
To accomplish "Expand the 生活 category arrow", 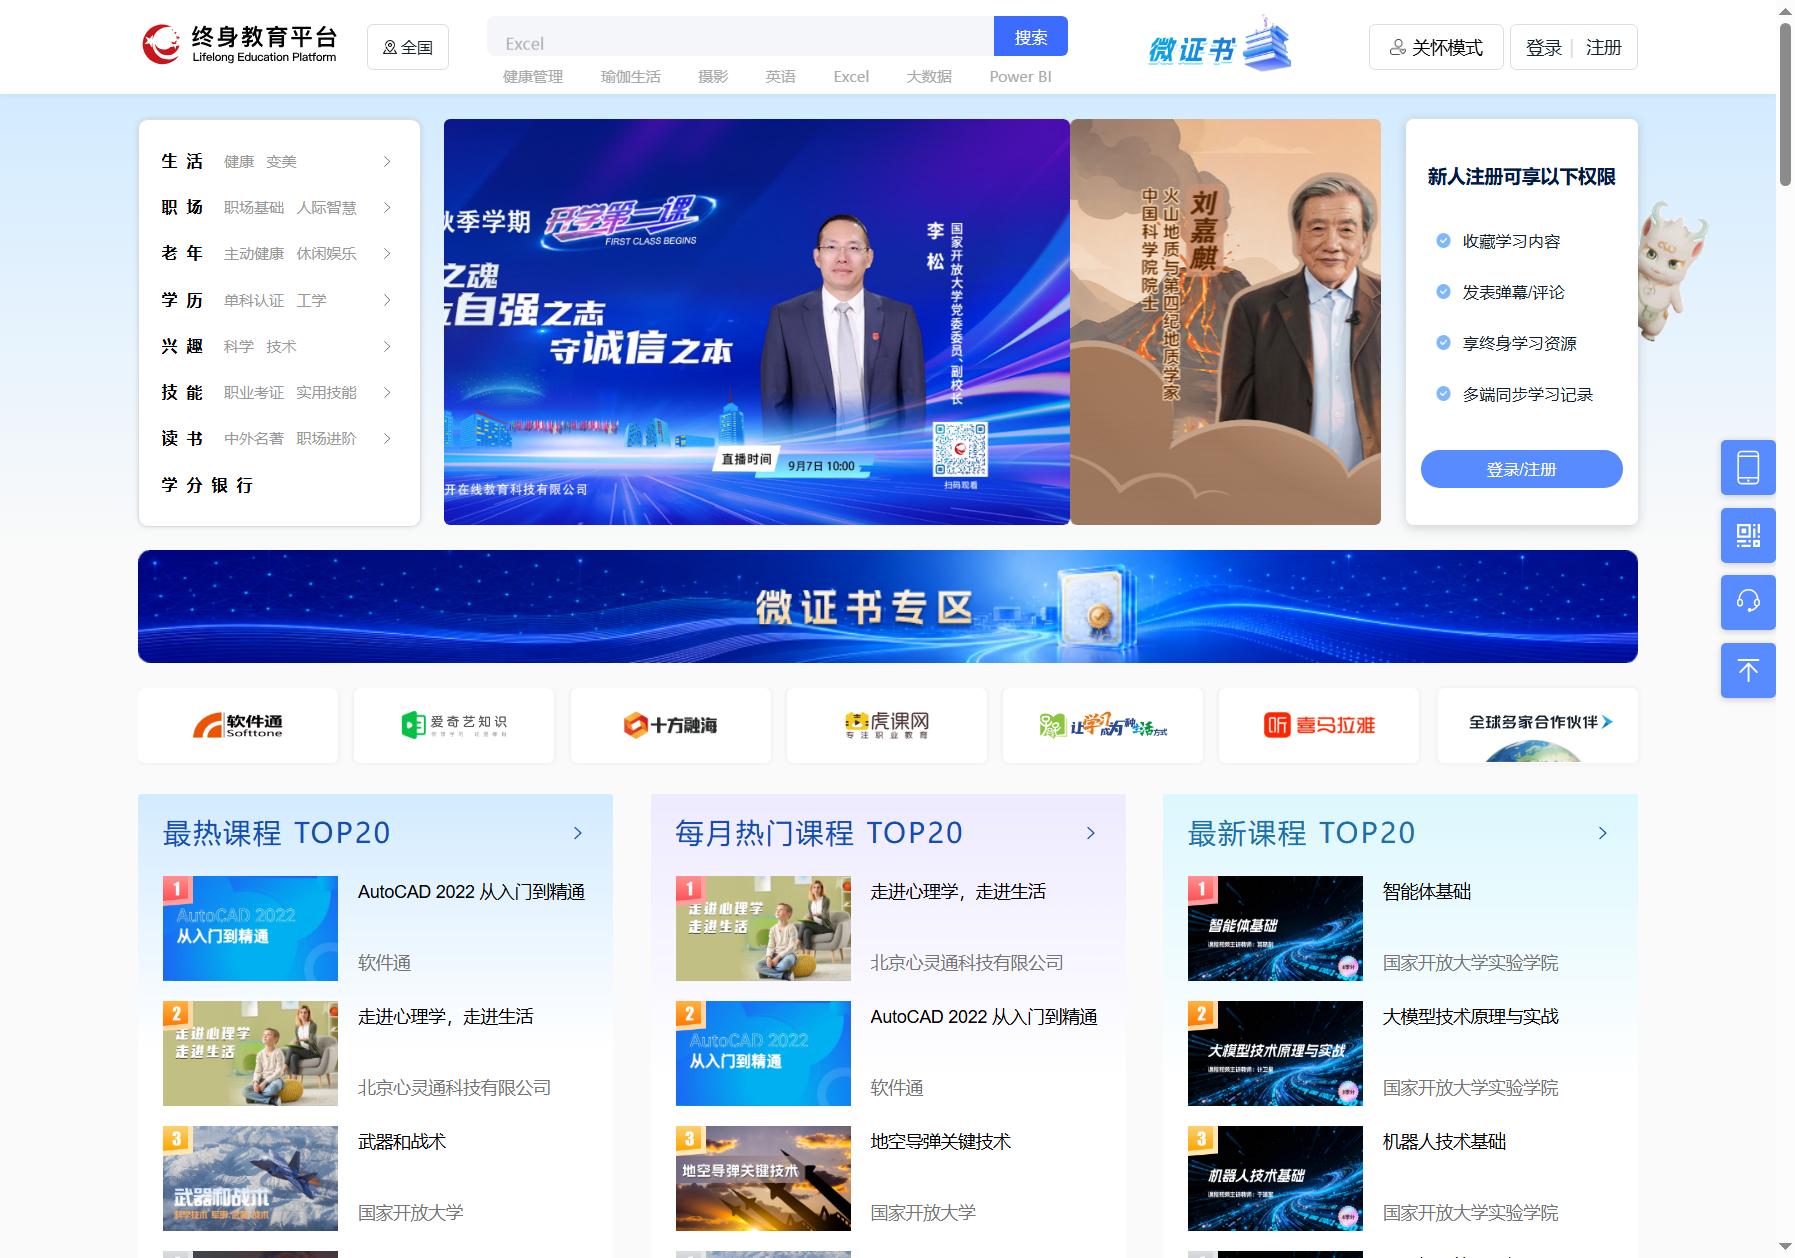I will click(x=387, y=161).
